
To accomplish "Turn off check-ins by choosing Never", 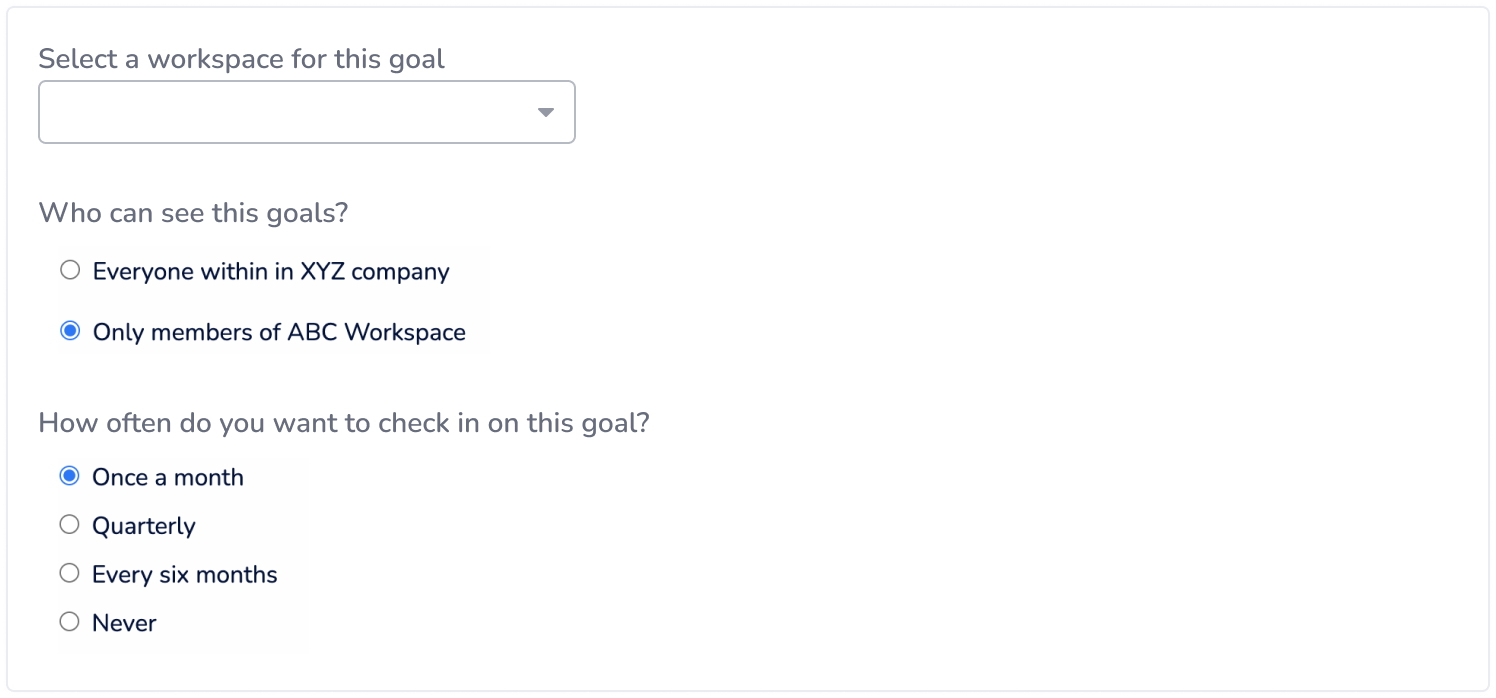I will [69, 622].
